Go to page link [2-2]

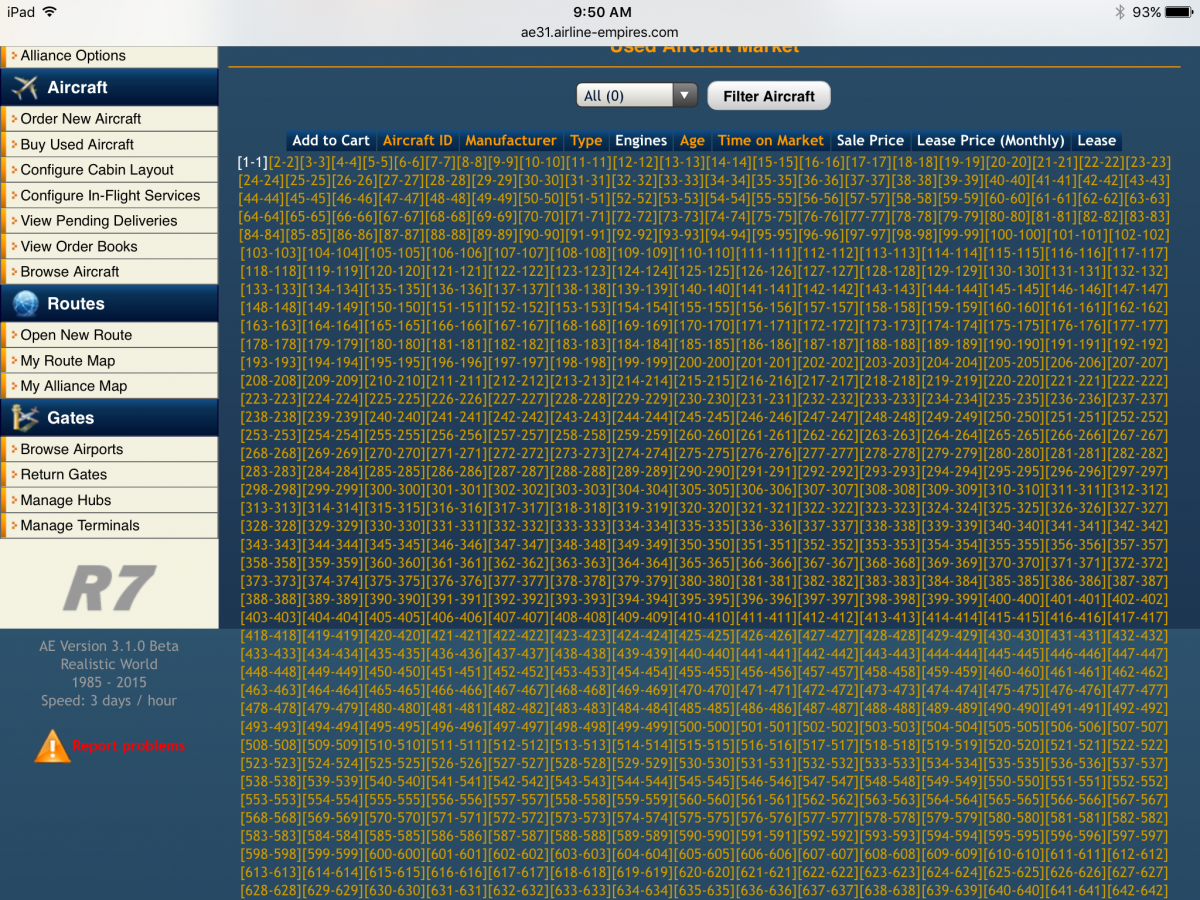[284, 162]
